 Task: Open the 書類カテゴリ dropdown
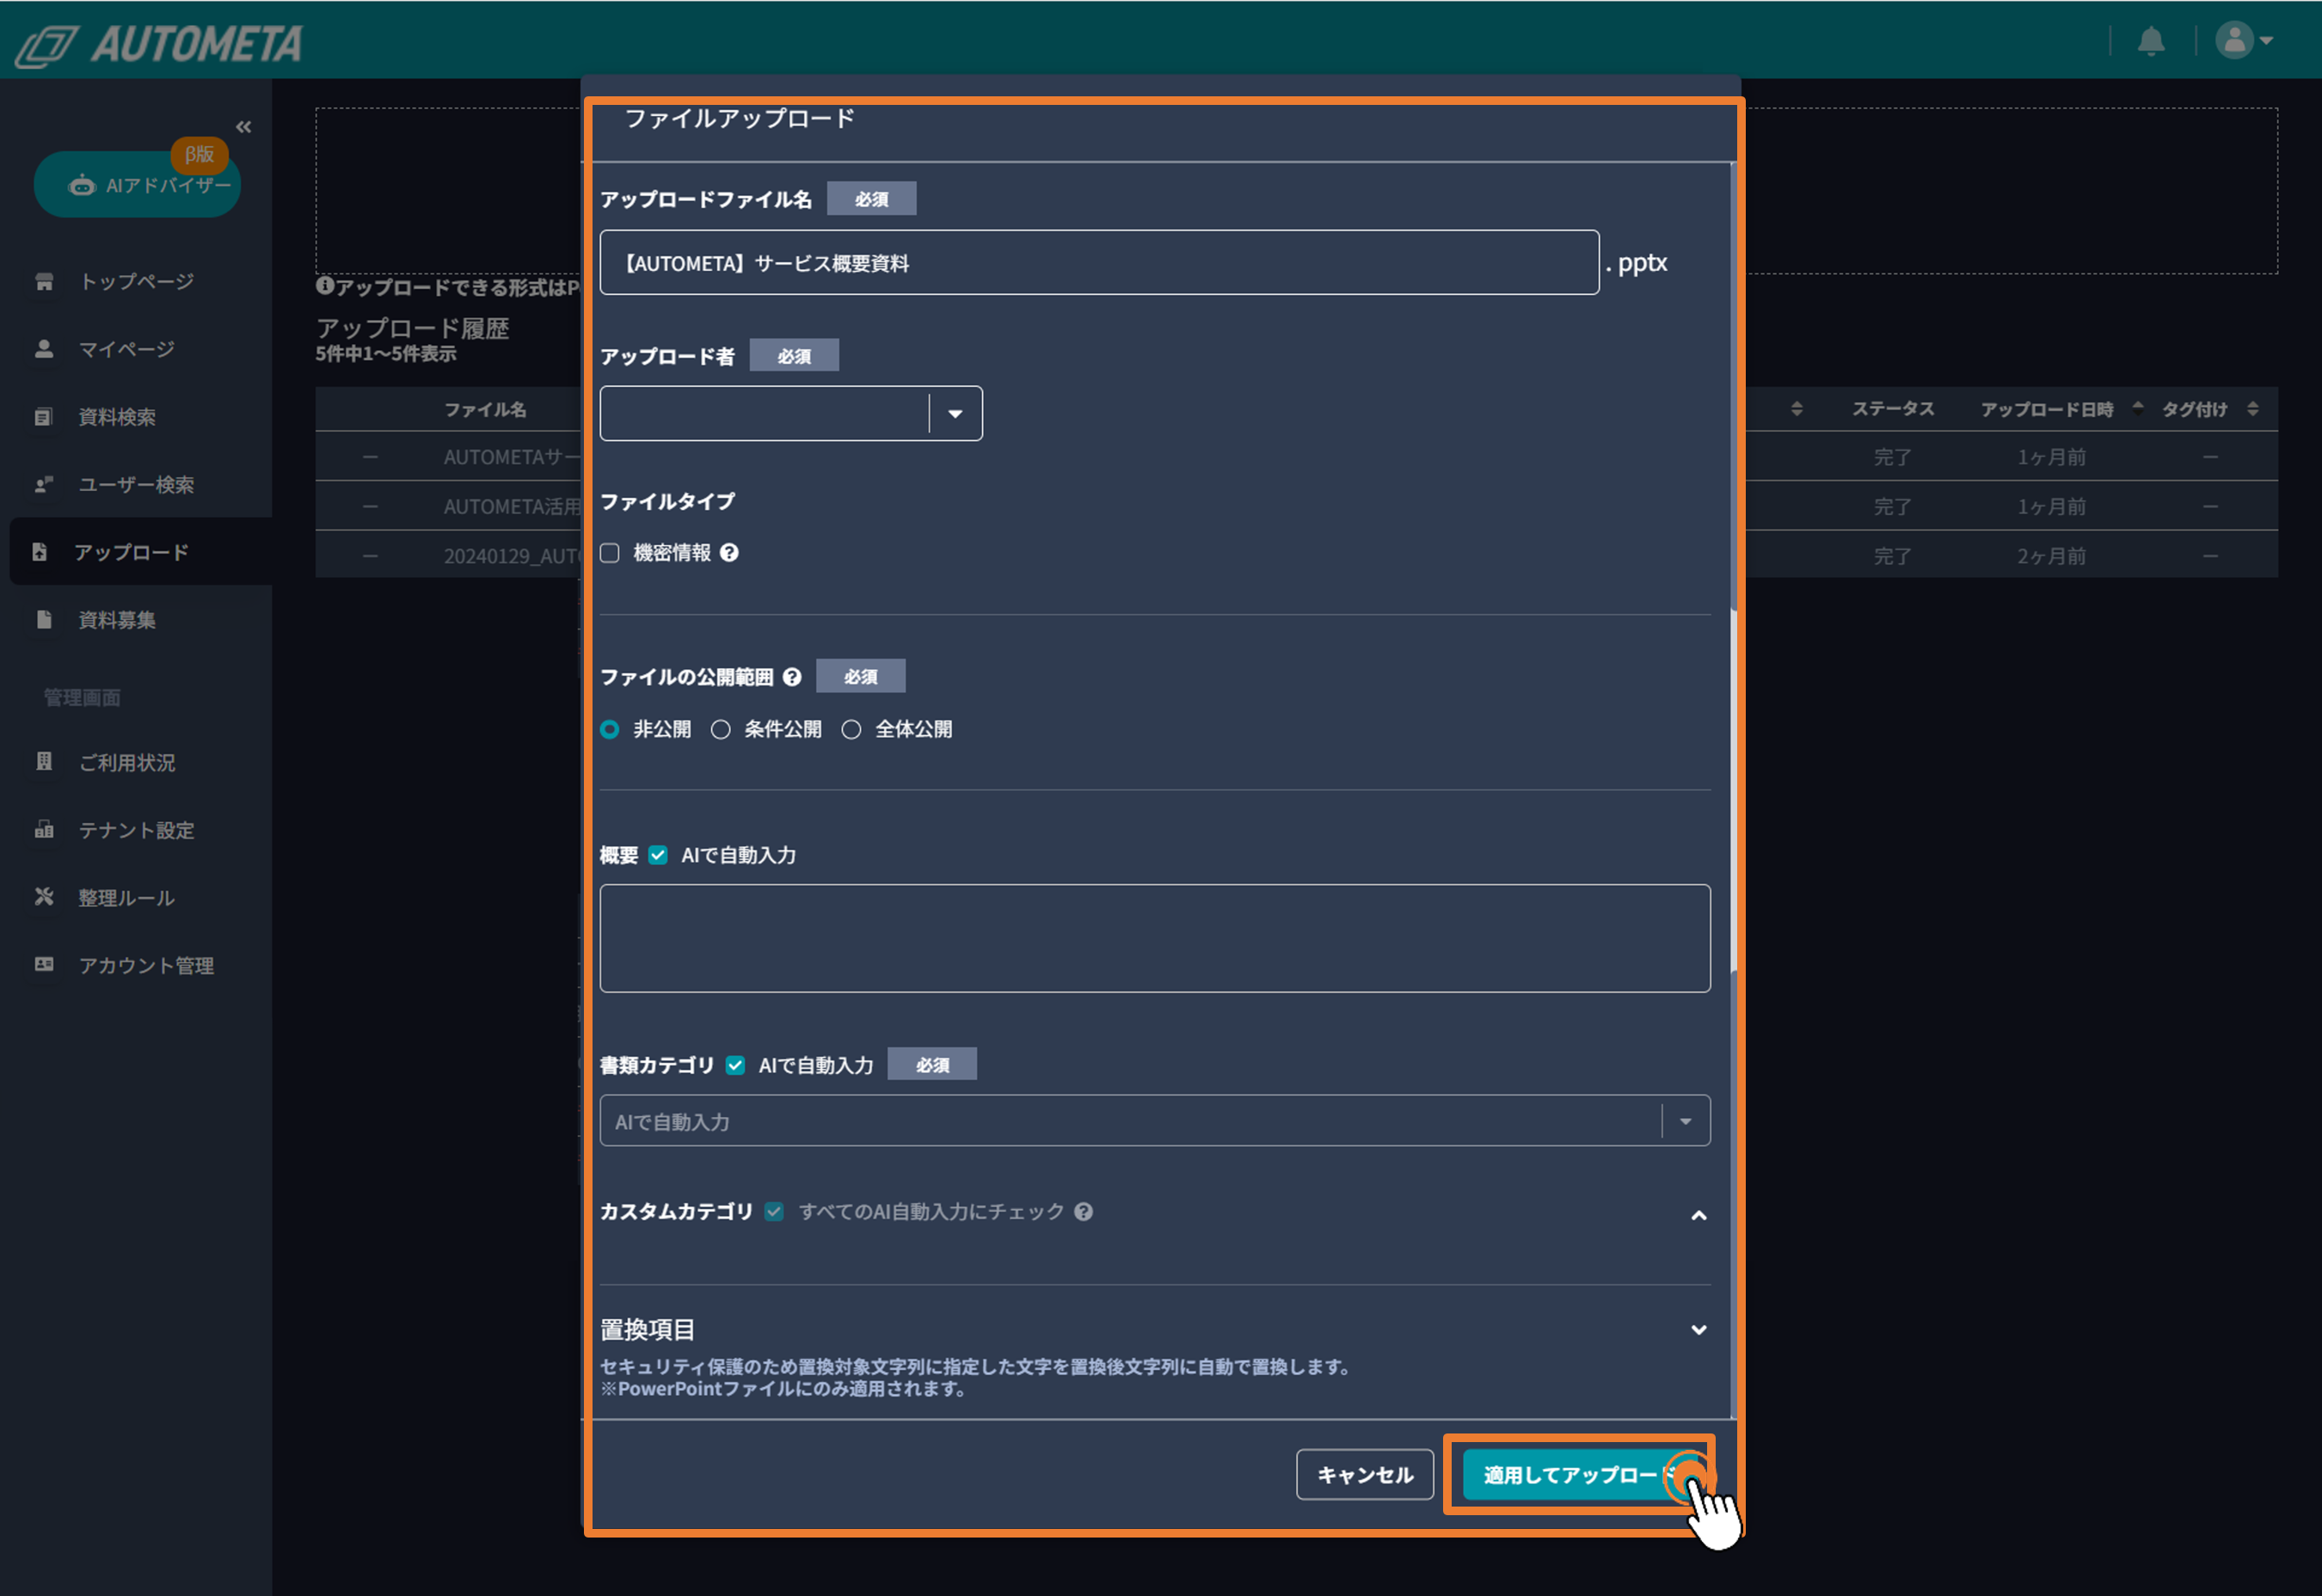tap(1155, 1121)
